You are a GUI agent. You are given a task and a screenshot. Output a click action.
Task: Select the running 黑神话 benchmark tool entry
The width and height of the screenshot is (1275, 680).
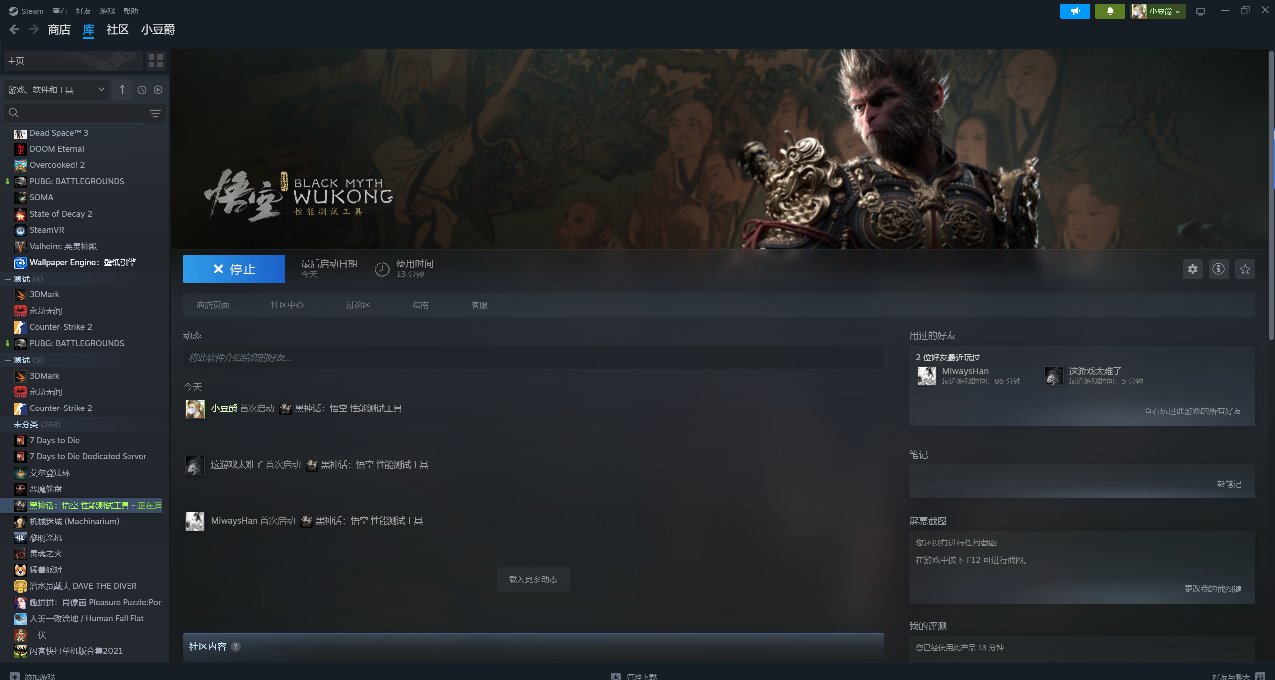(x=88, y=505)
